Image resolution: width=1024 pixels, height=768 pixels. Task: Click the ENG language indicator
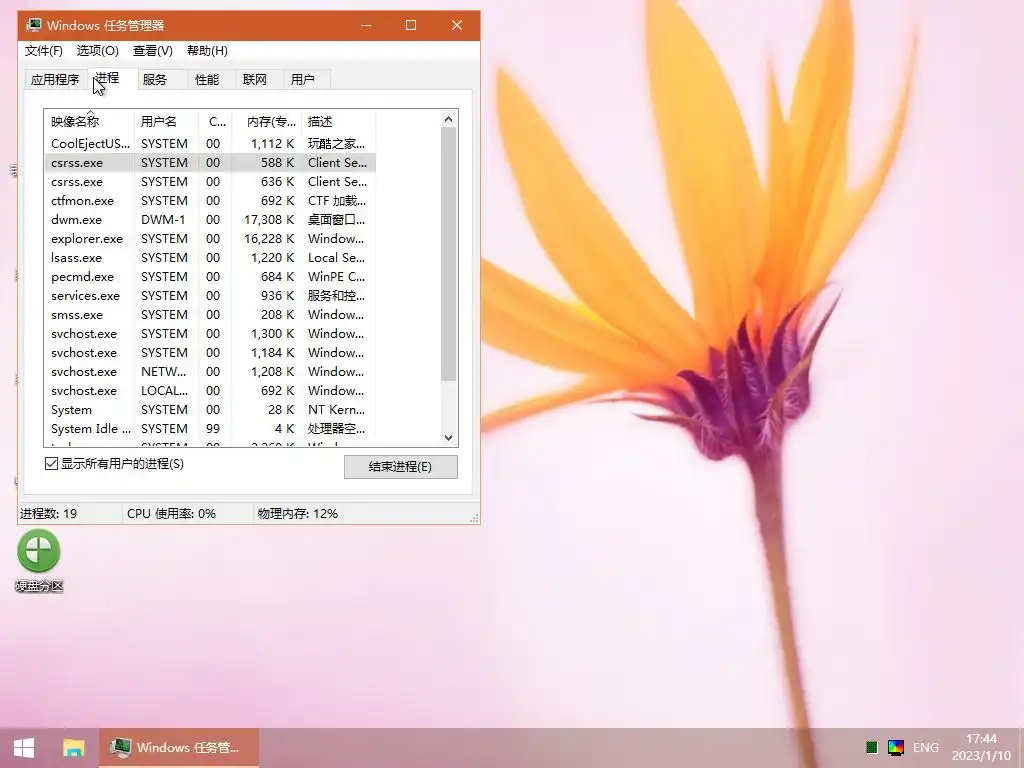925,748
